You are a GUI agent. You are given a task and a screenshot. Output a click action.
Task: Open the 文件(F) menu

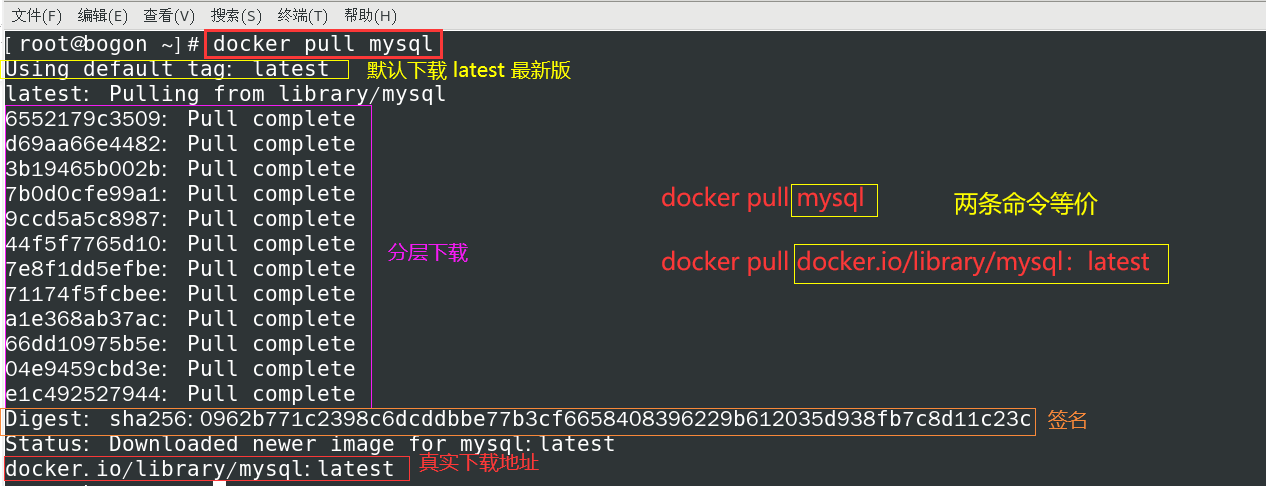click(x=36, y=16)
